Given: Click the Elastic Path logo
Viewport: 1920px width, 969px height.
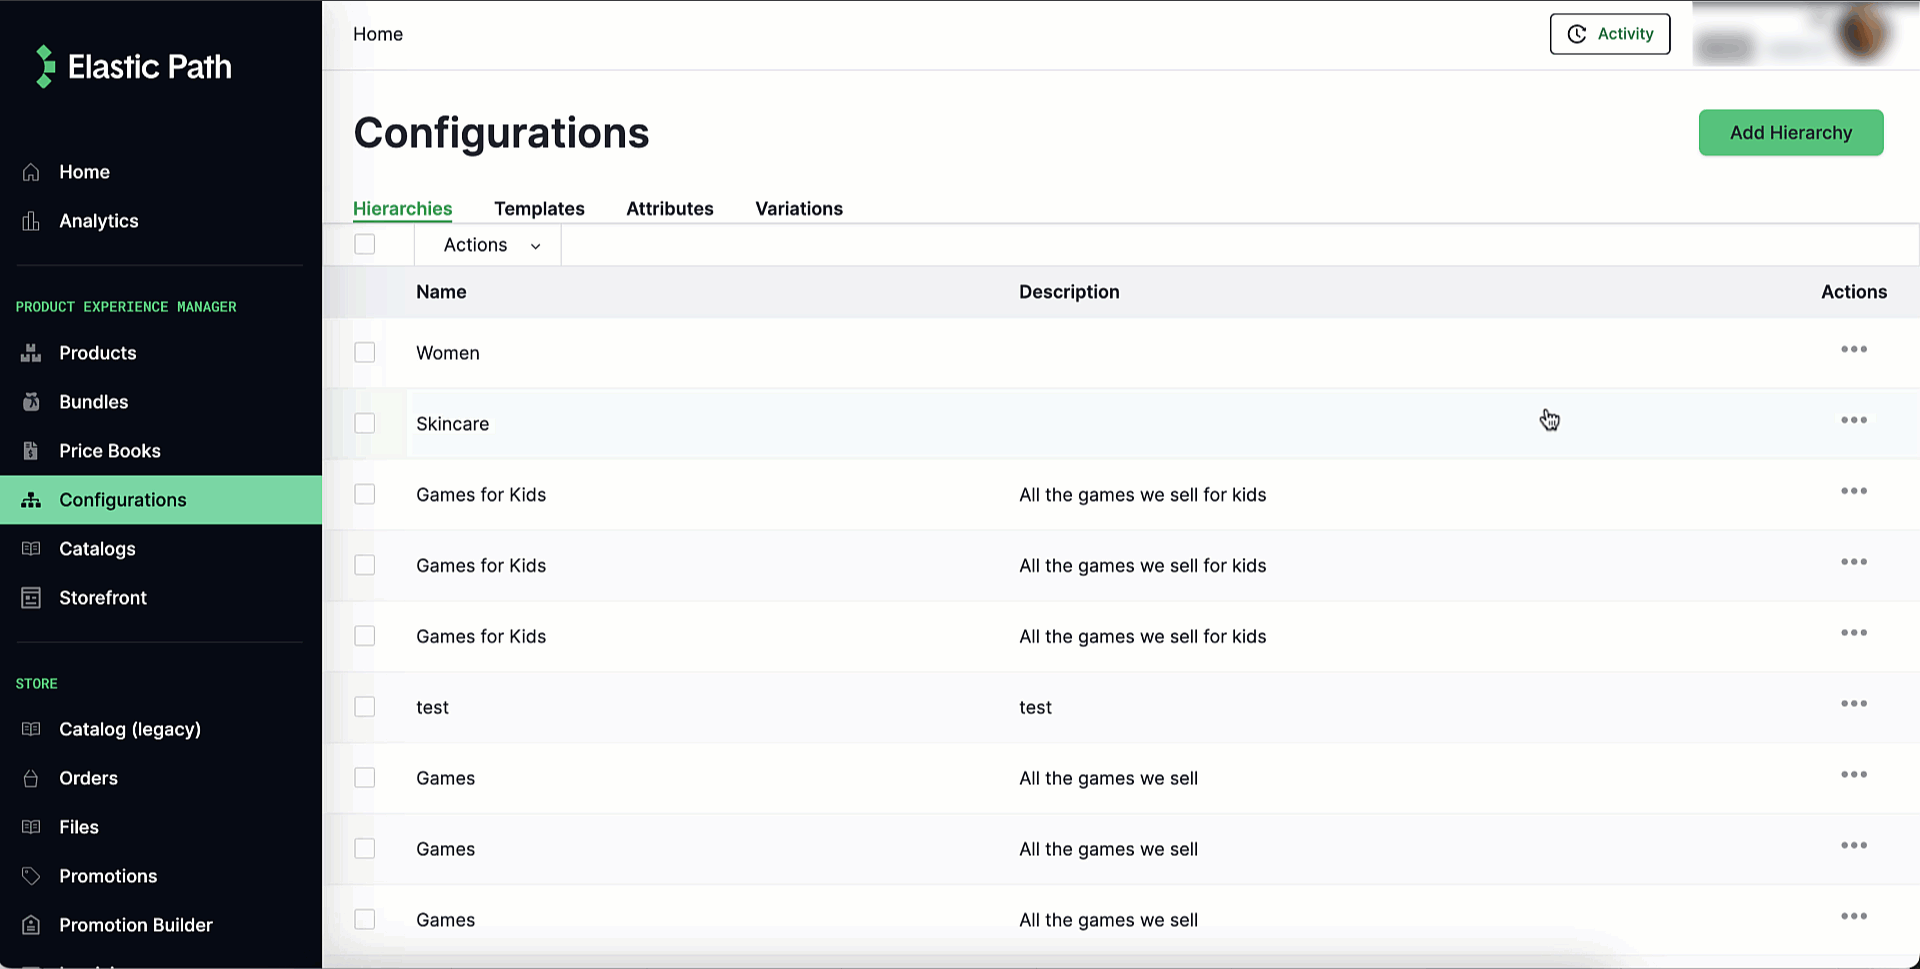Looking at the screenshot, I should click(x=131, y=66).
